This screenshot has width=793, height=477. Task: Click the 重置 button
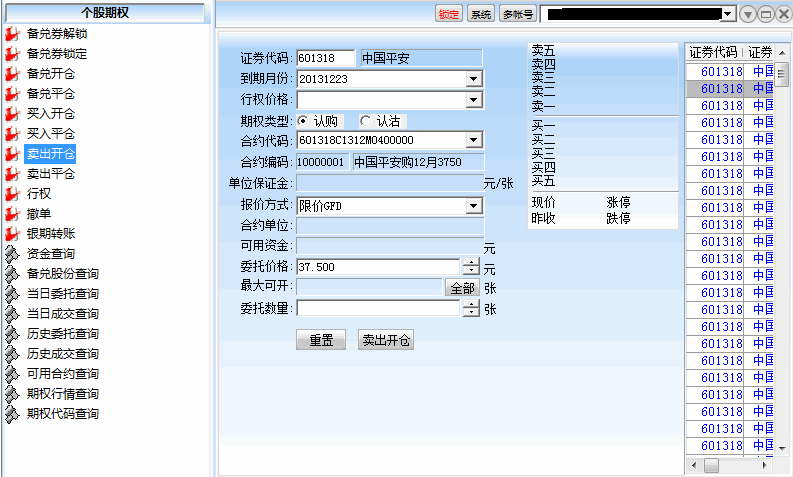(321, 340)
